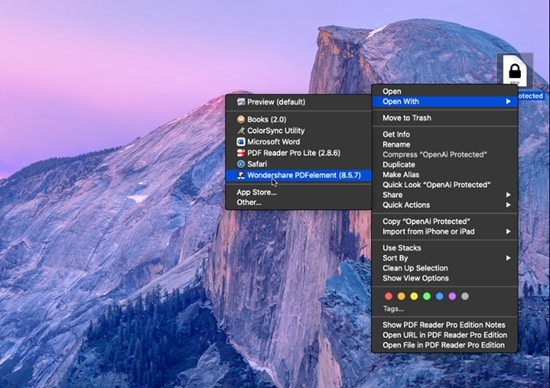The height and width of the screenshot is (388, 550).
Task: Click the Wondershare PDFelement icon
Action: 241,175
